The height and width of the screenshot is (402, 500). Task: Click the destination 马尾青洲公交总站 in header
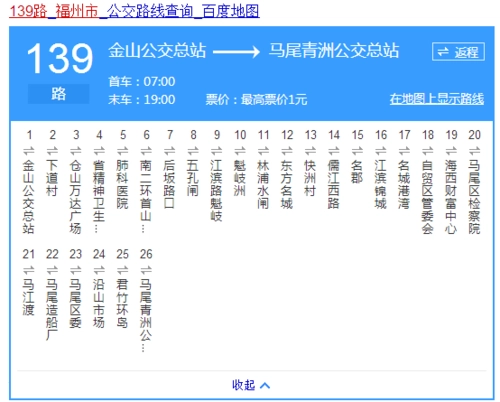(x=334, y=51)
